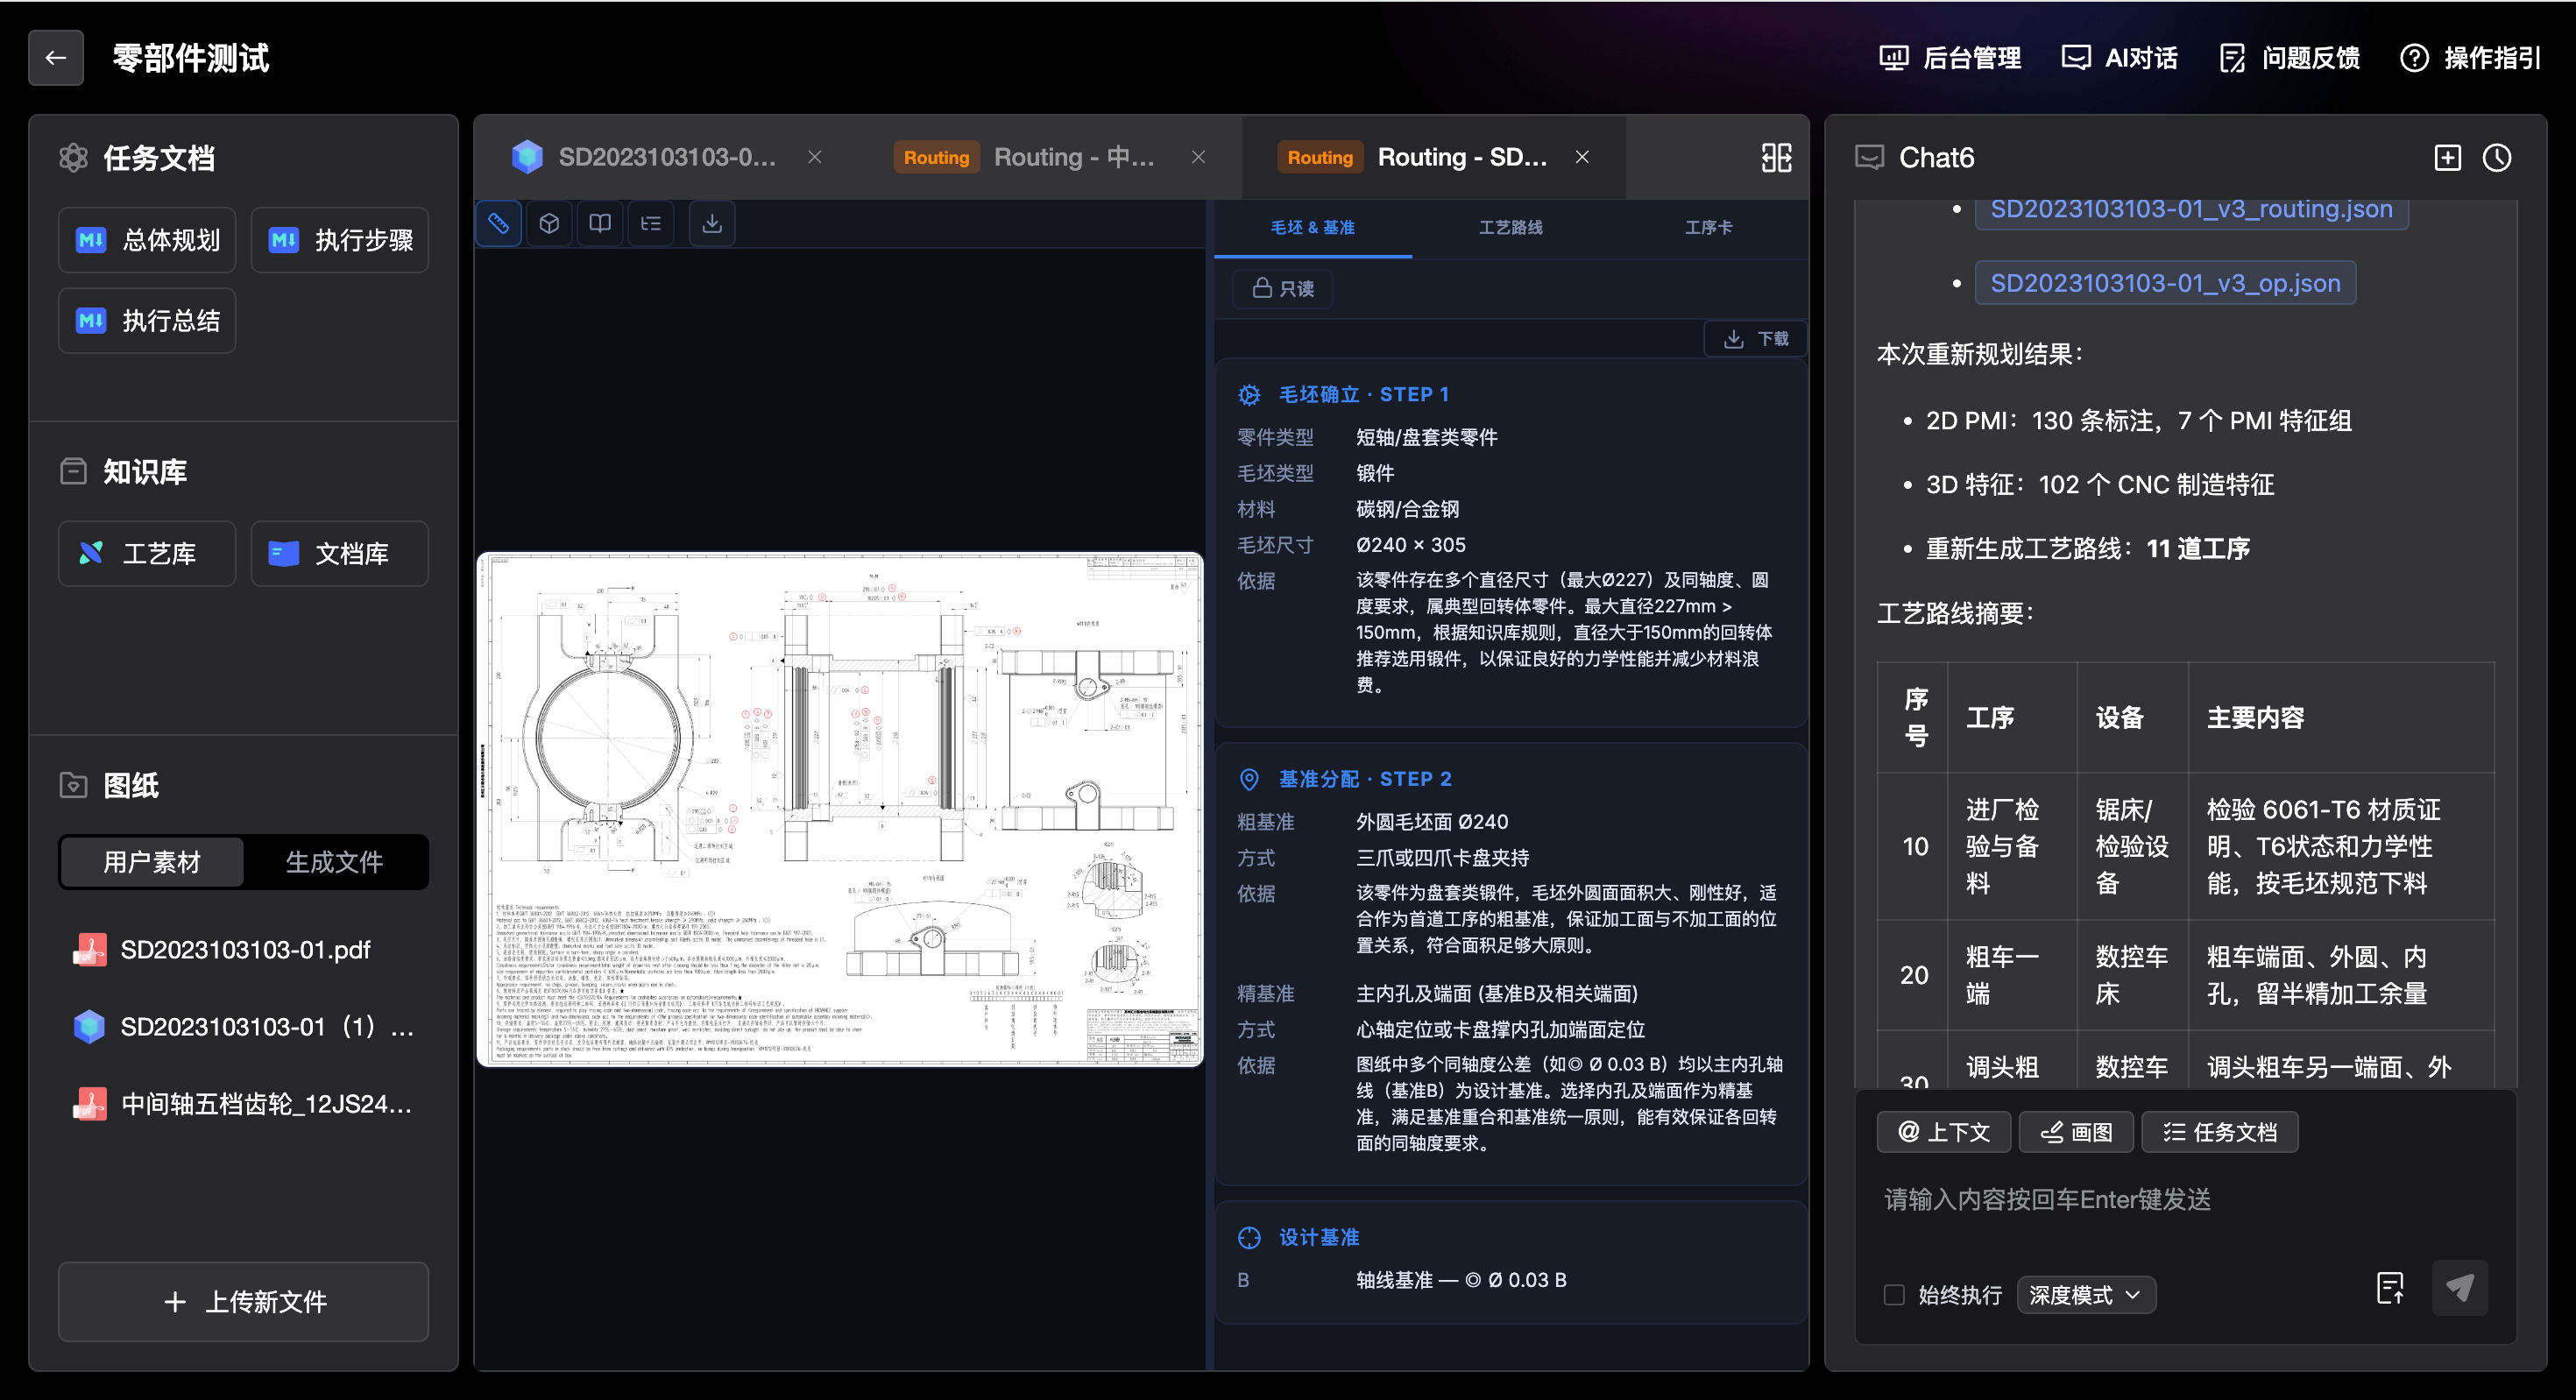
Task: Click the 毛坯确立 · STEP 1 heading
Action: 1364,395
